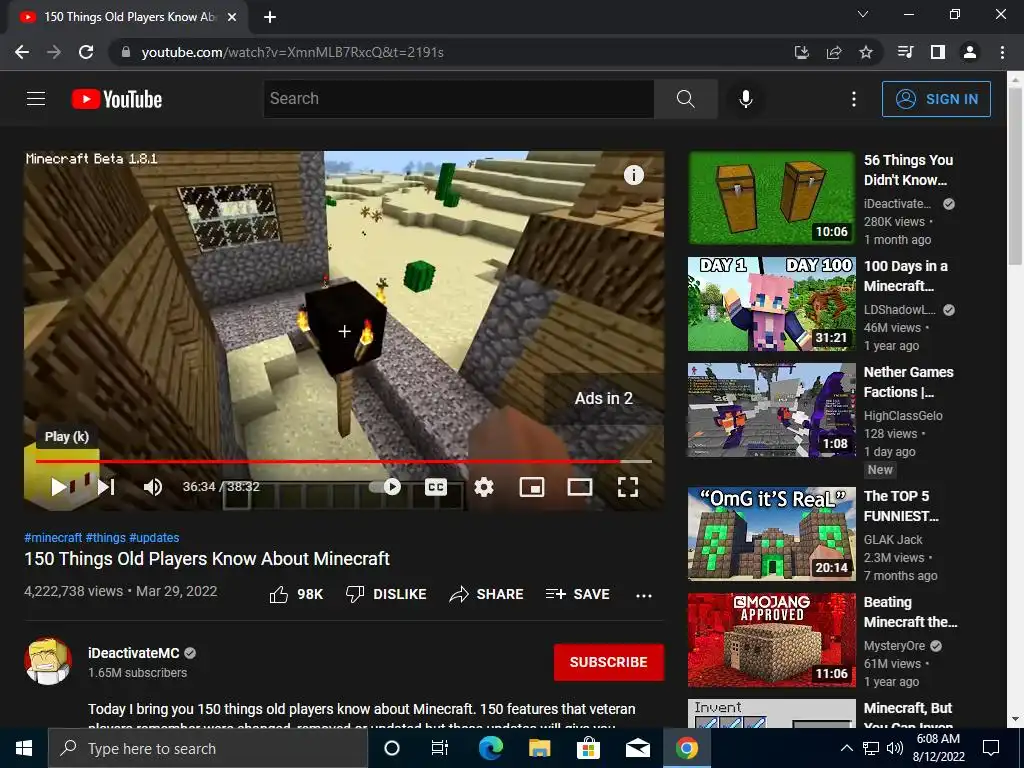Open the video info cards icon
The height and width of the screenshot is (768, 1024).
point(633,175)
